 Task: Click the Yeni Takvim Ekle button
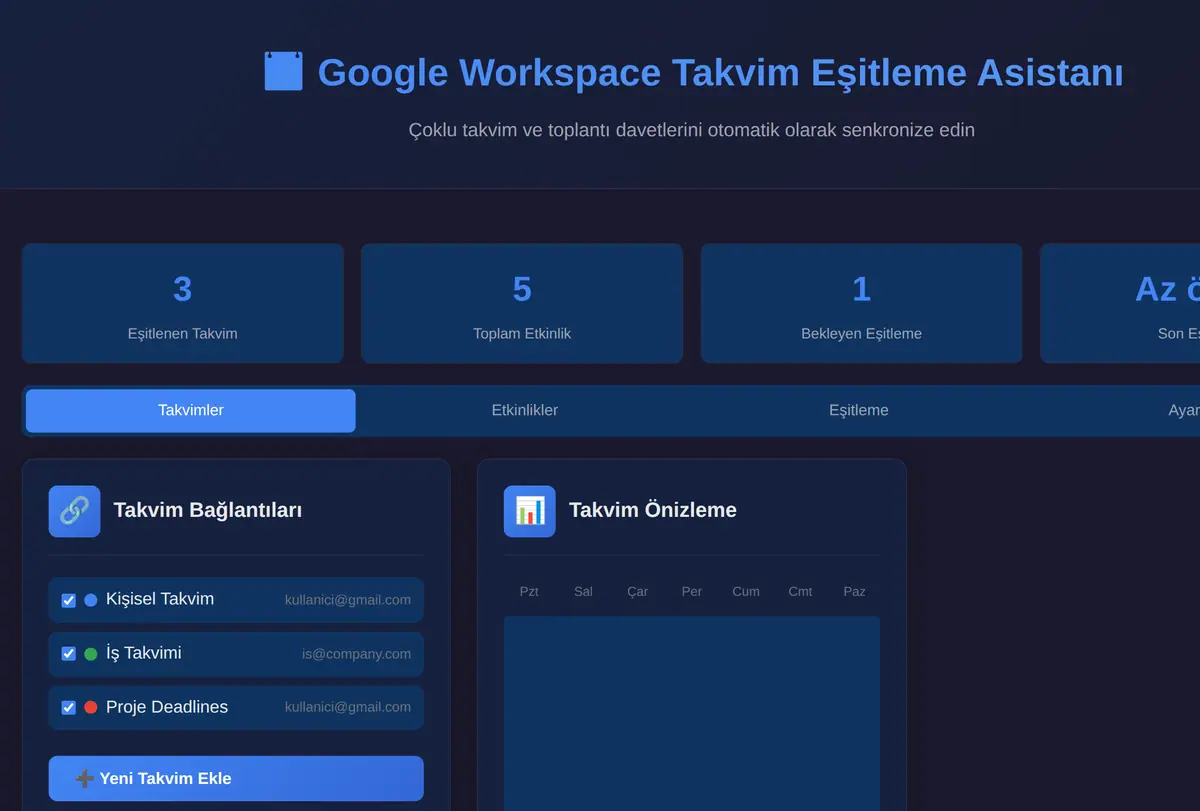click(236, 778)
